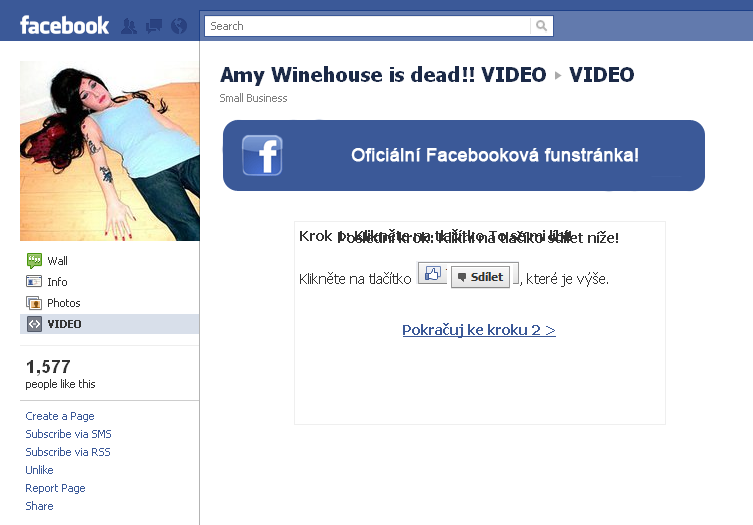Click Subscribe via SMS
Image resolution: width=753 pixels, height=525 pixels.
pos(68,434)
